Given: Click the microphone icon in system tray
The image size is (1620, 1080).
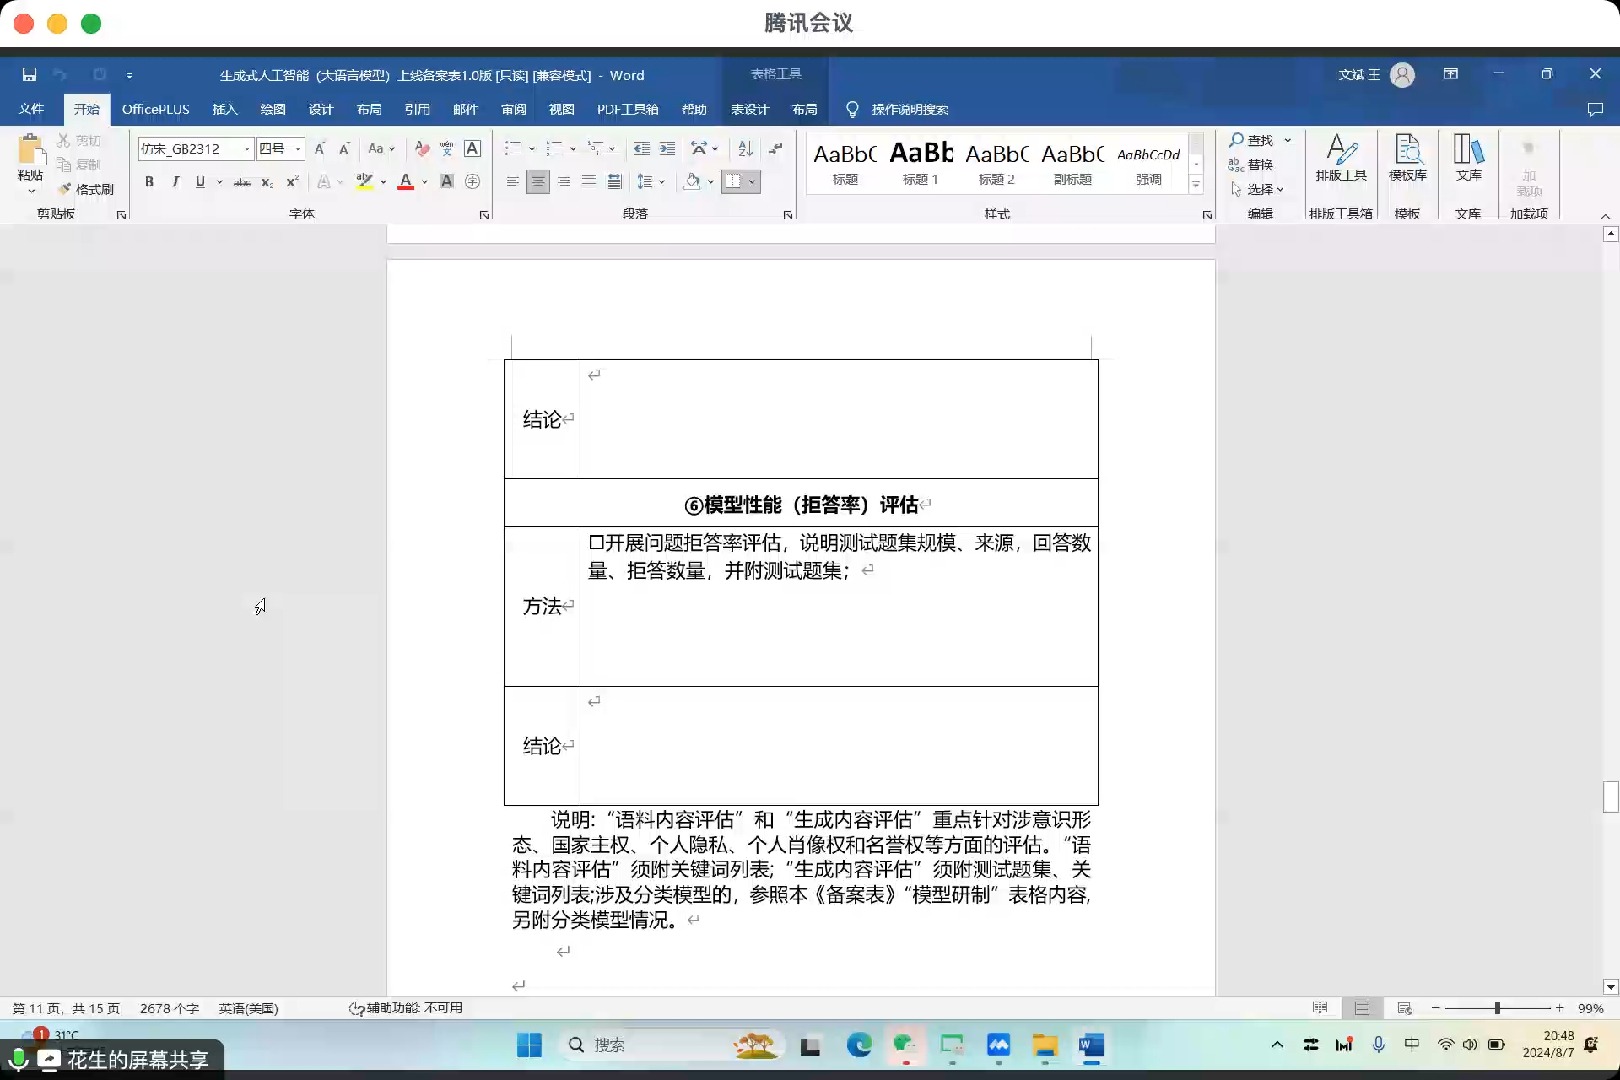Looking at the screenshot, I should point(1378,1044).
